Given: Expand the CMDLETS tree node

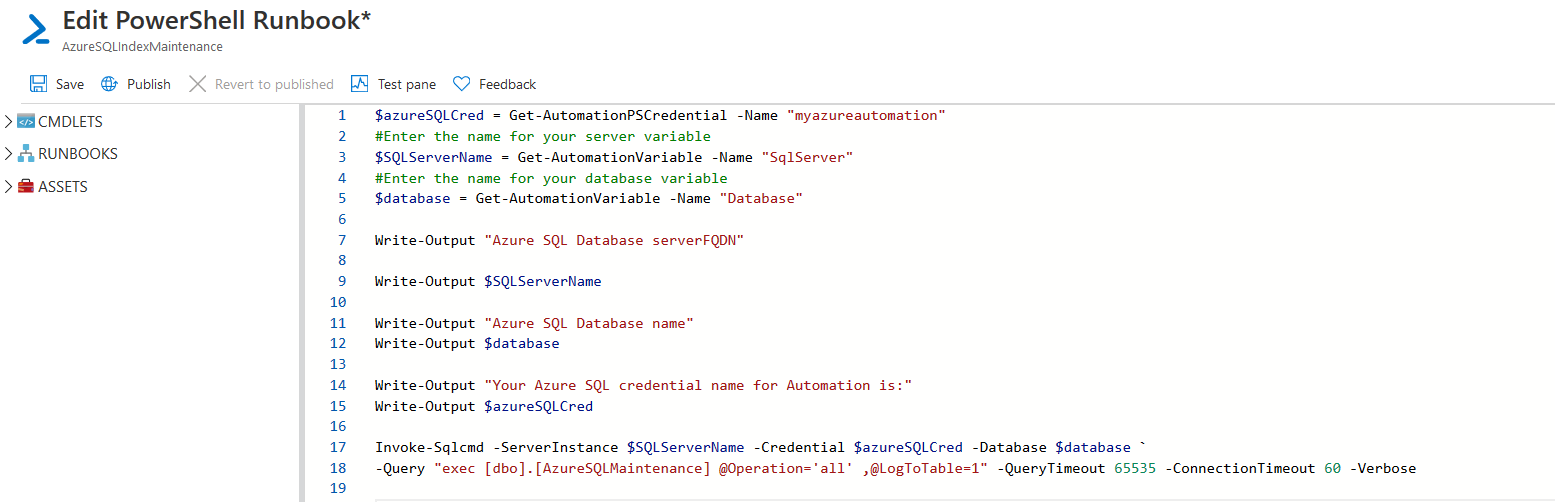Looking at the screenshot, I should click(9, 122).
